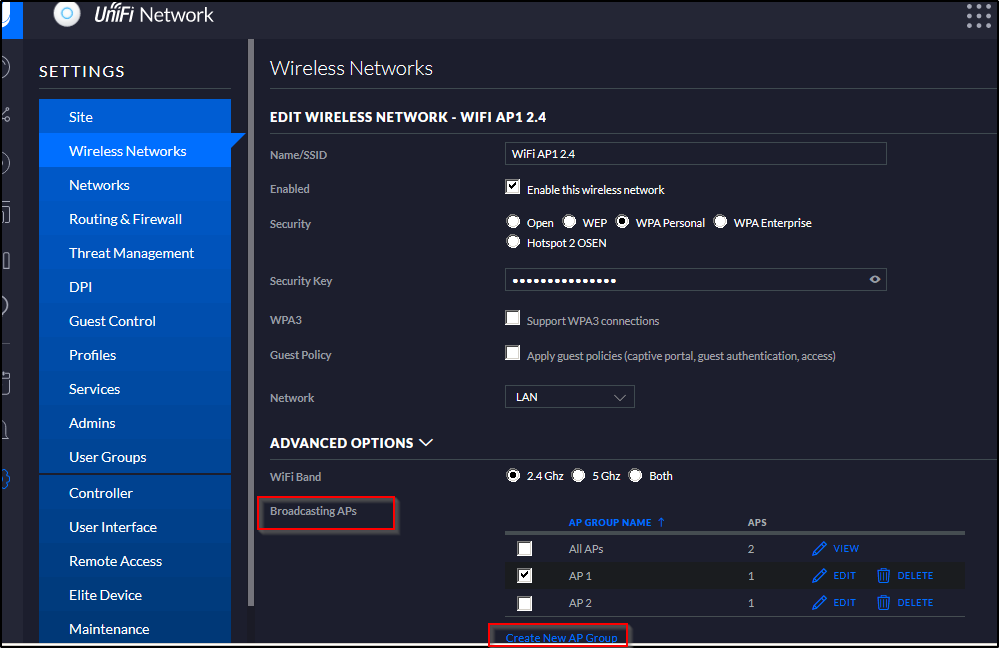Click DELETE link for AP 2
Image resolution: width=999 pixels, height=648 pixels.
coord(915,603)
